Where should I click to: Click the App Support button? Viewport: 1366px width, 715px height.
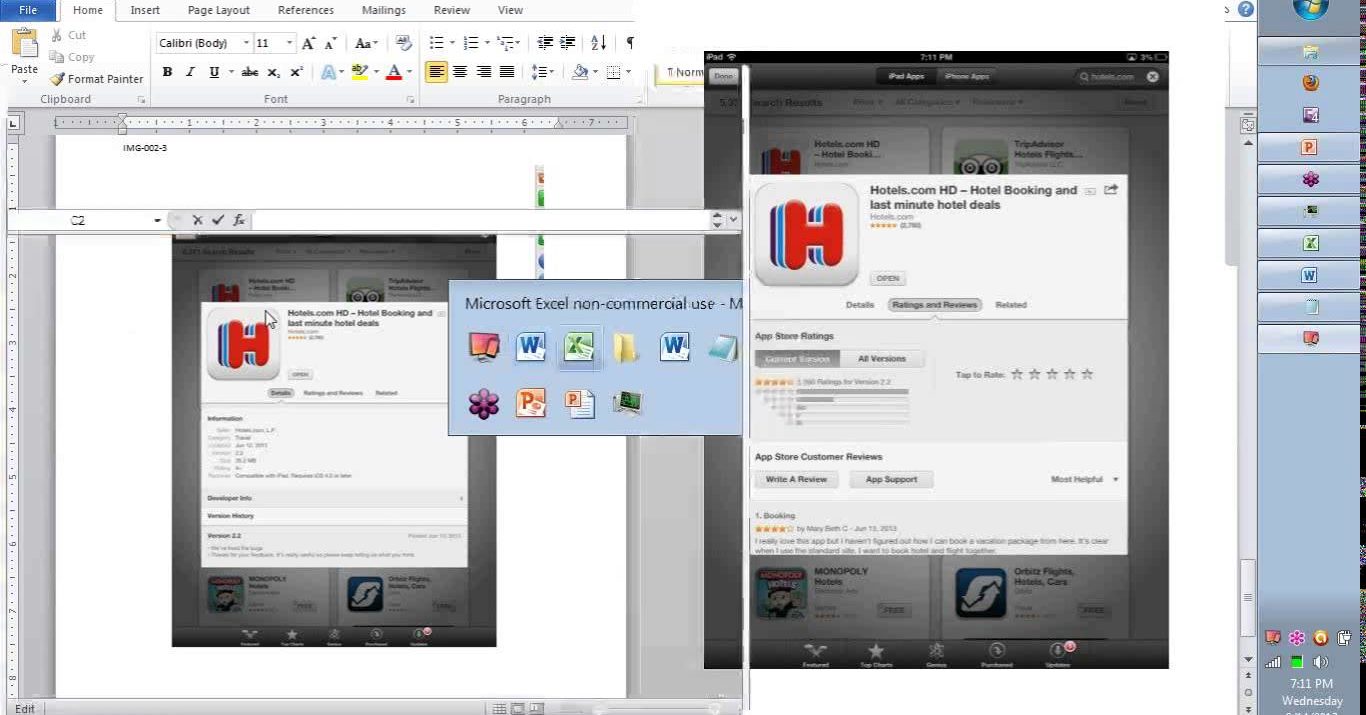890,480
